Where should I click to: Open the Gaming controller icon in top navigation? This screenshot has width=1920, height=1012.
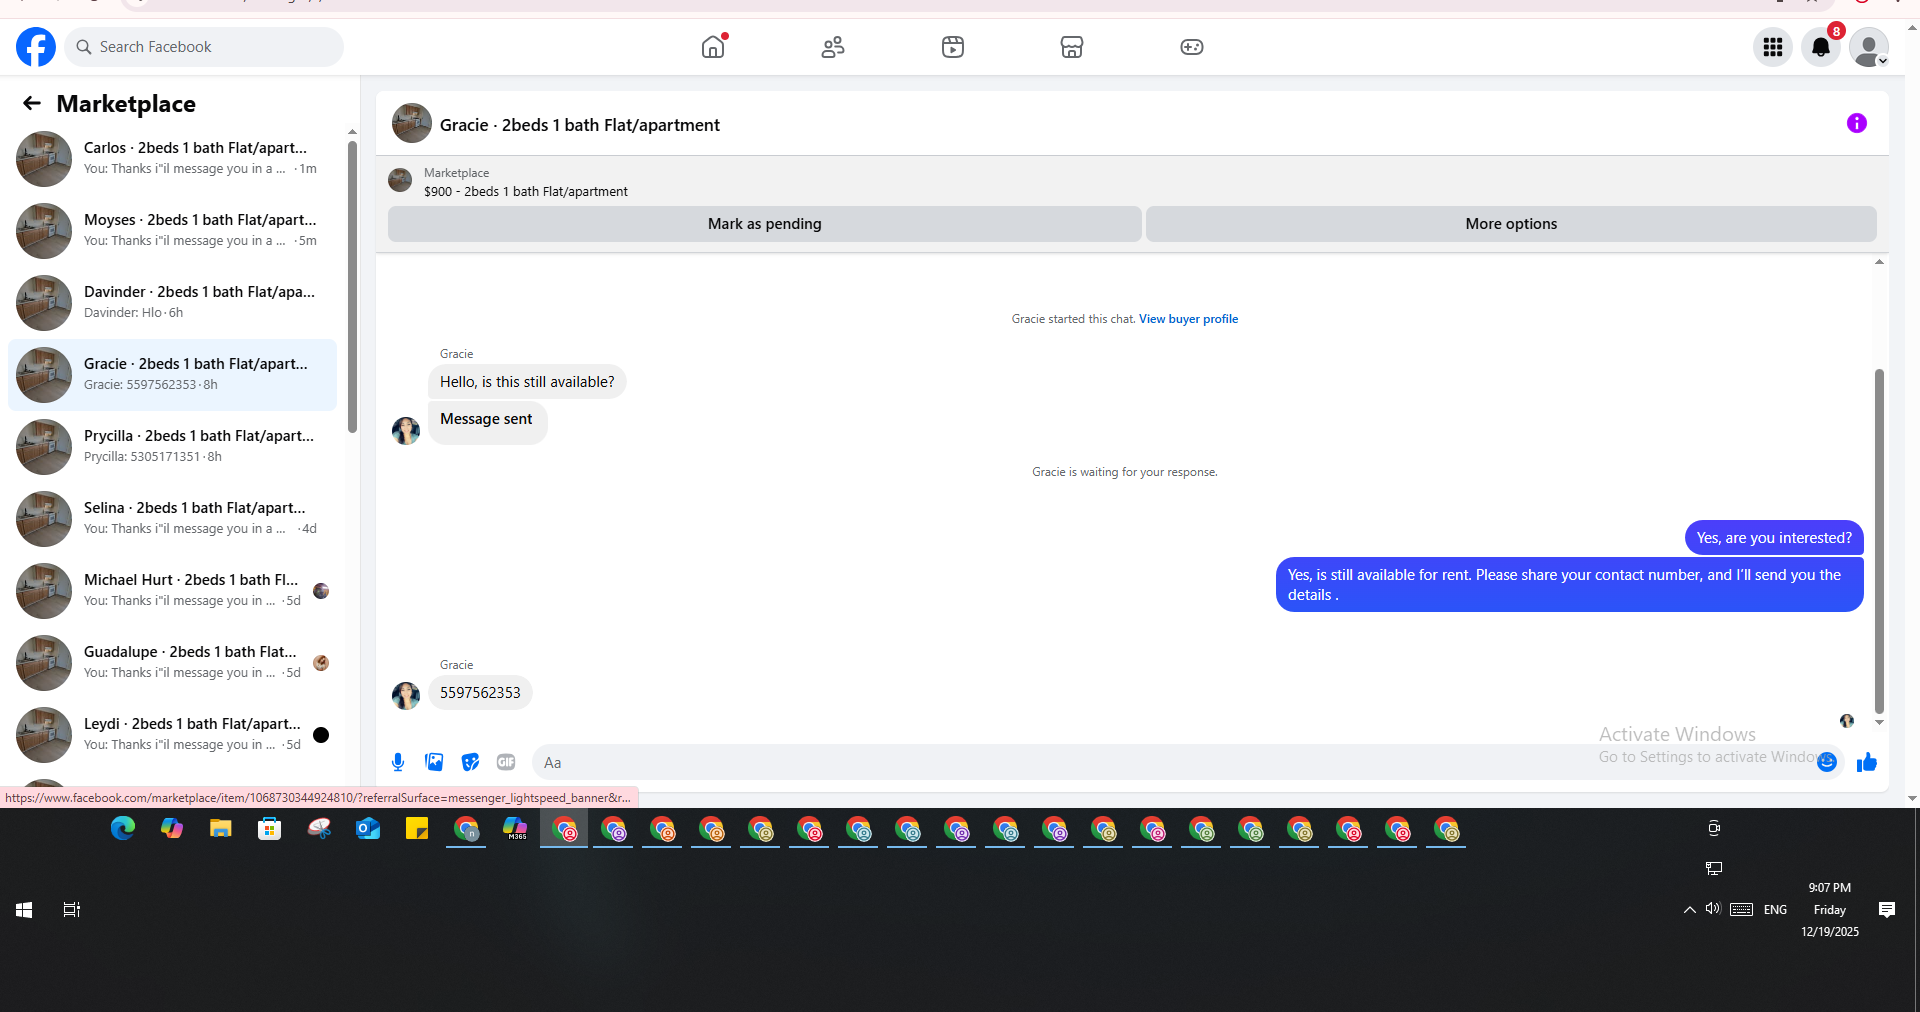pos(1192,47)
